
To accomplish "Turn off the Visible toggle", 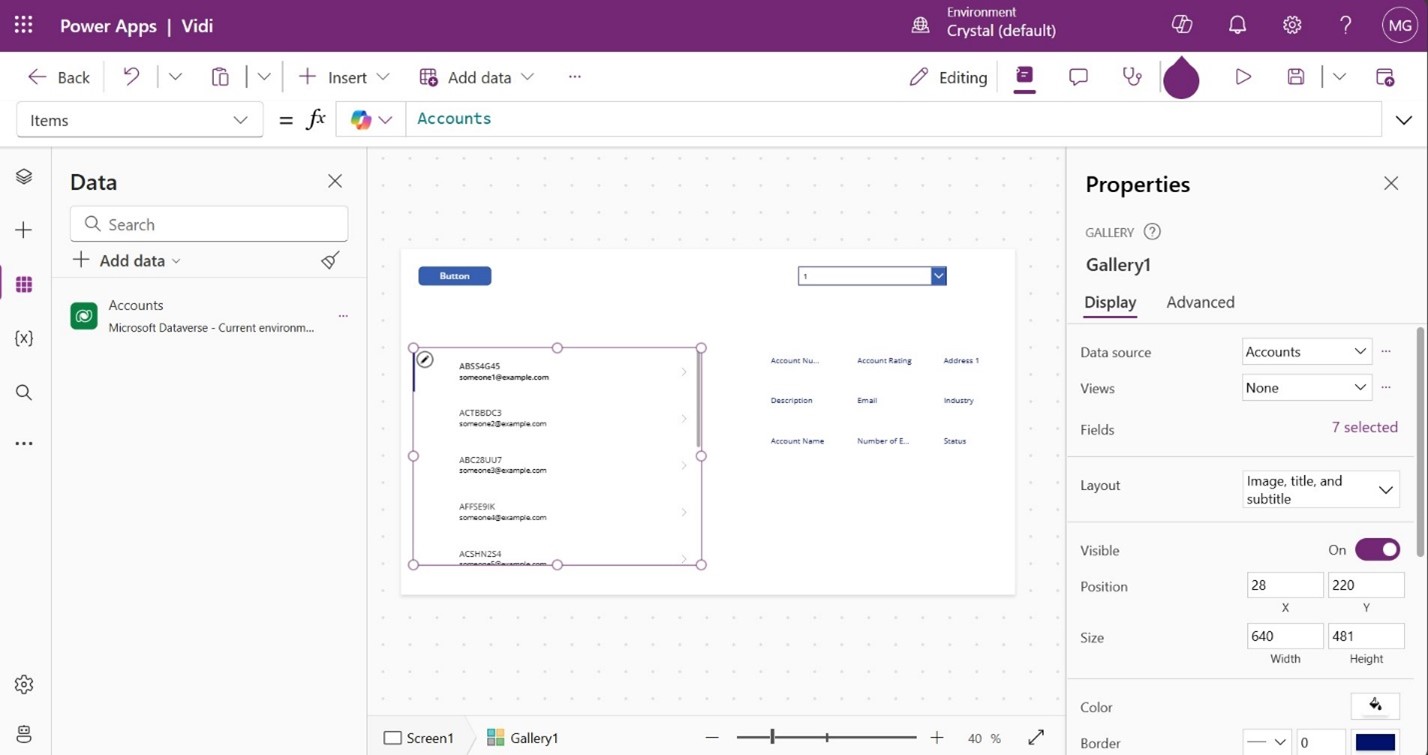I will [x=1377, y=550].
